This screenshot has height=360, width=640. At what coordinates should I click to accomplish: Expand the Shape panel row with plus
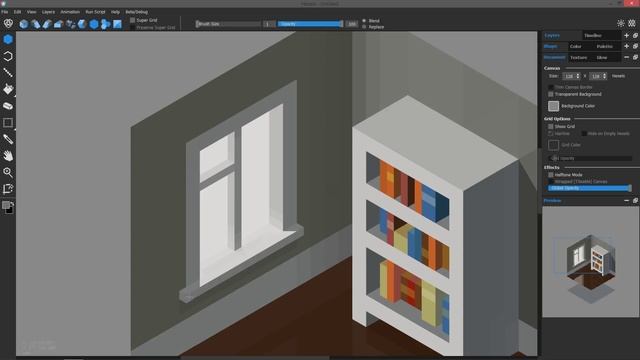point(627,47)
